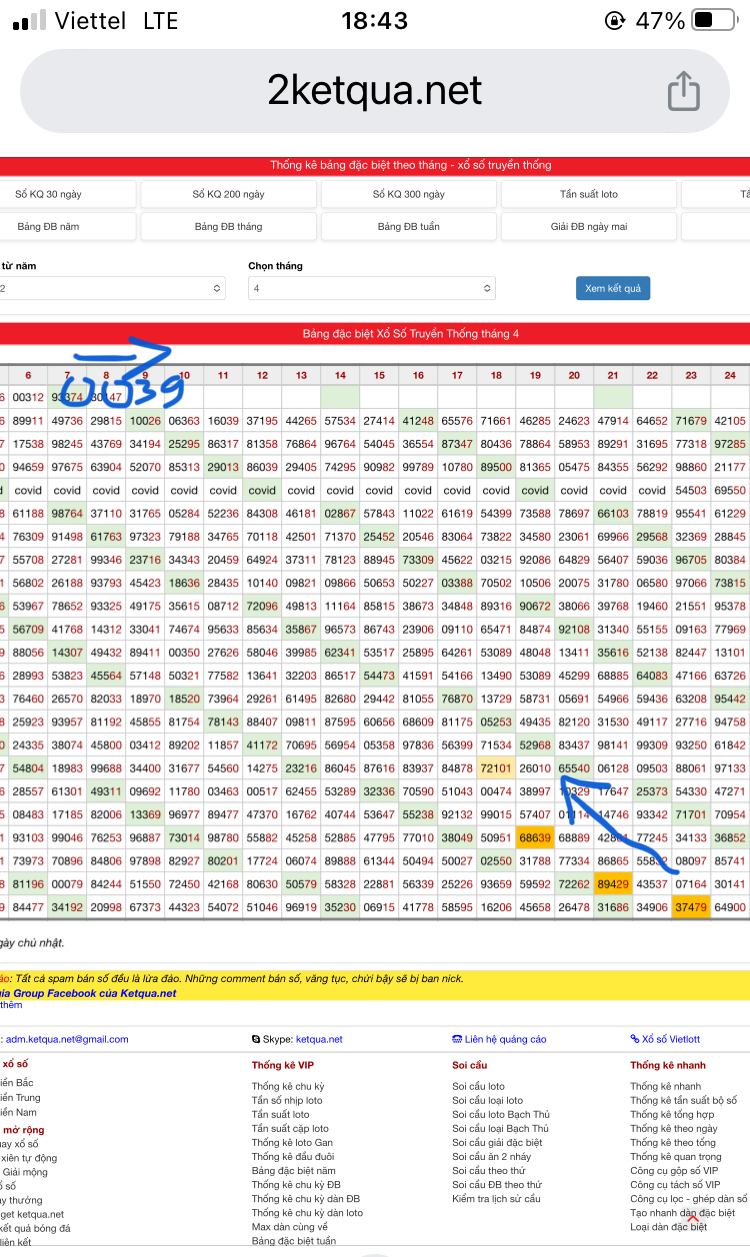
Task: Expand the từ năm year dropdown
Action: click(x=110, y=289)
